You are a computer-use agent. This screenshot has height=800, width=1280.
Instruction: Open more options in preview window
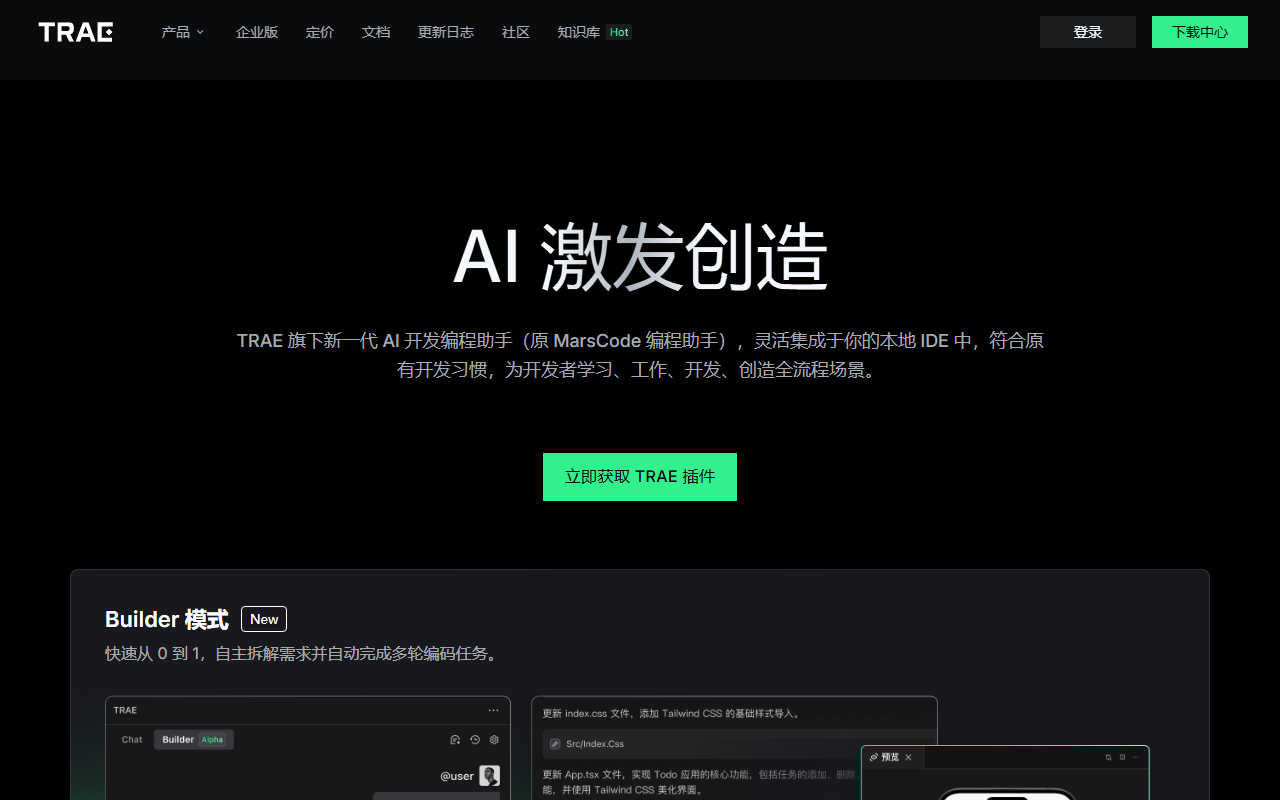pyautogui.click(x=1136, y=757)
